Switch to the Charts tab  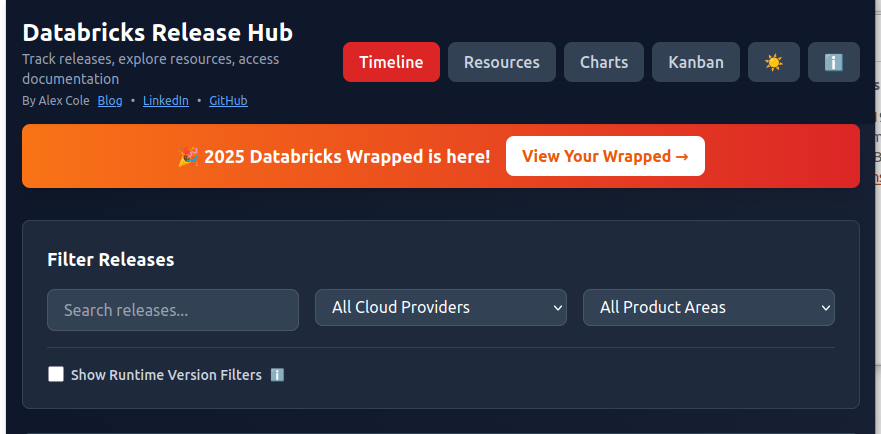(604, 62)
